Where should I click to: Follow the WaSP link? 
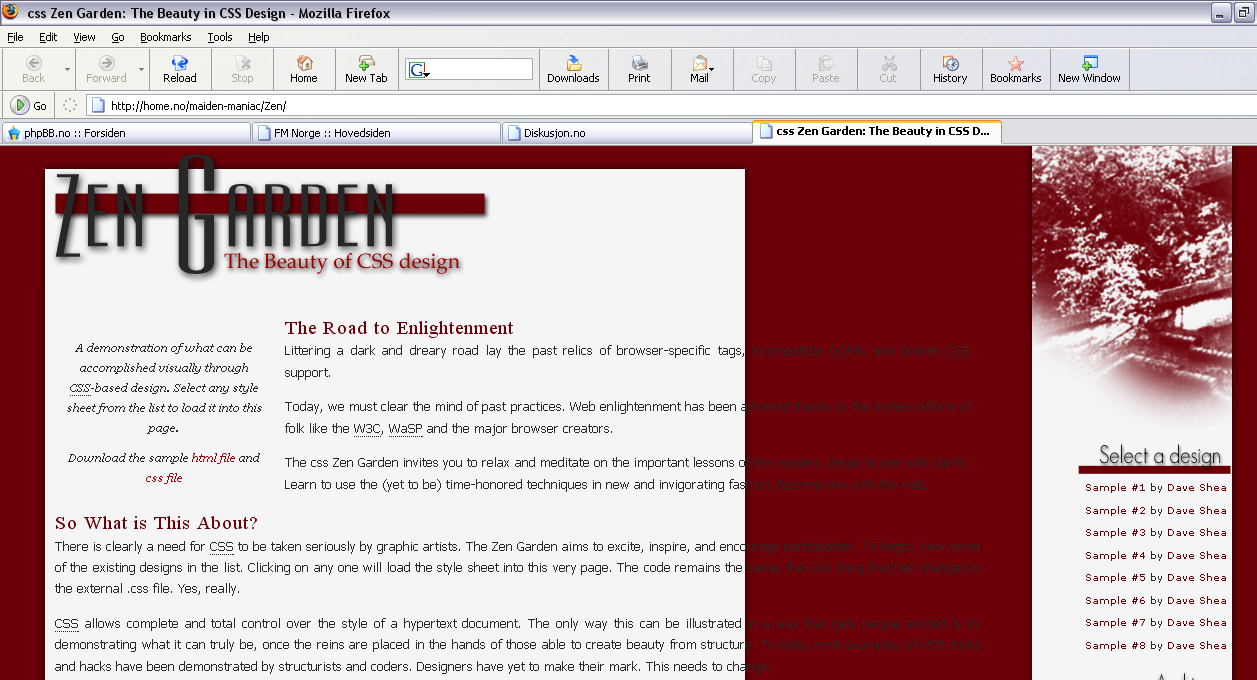(405, 429)
